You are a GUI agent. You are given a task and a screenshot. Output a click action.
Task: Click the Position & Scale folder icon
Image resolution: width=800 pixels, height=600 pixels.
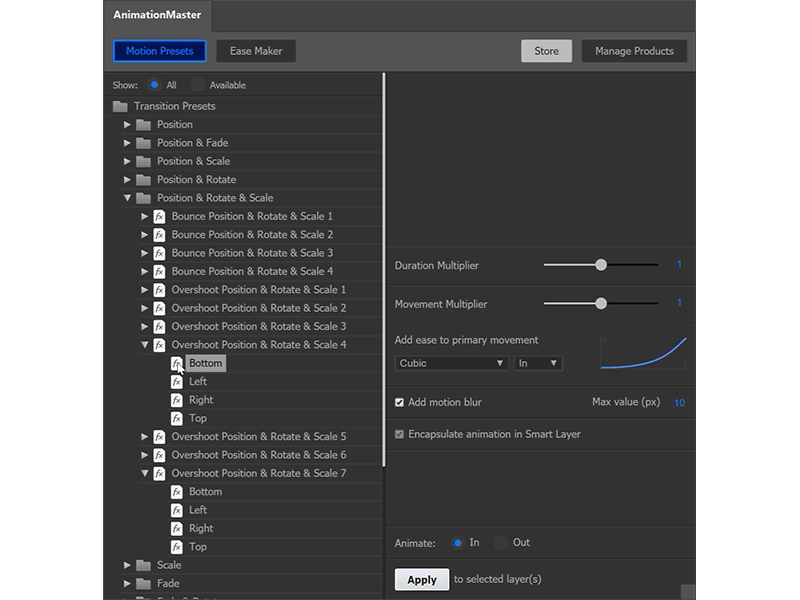pos(144,161)
